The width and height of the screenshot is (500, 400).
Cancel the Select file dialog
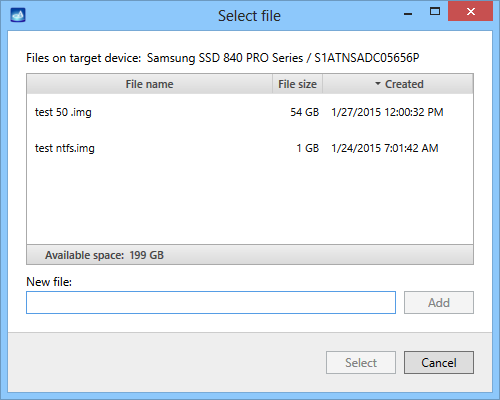439,363
